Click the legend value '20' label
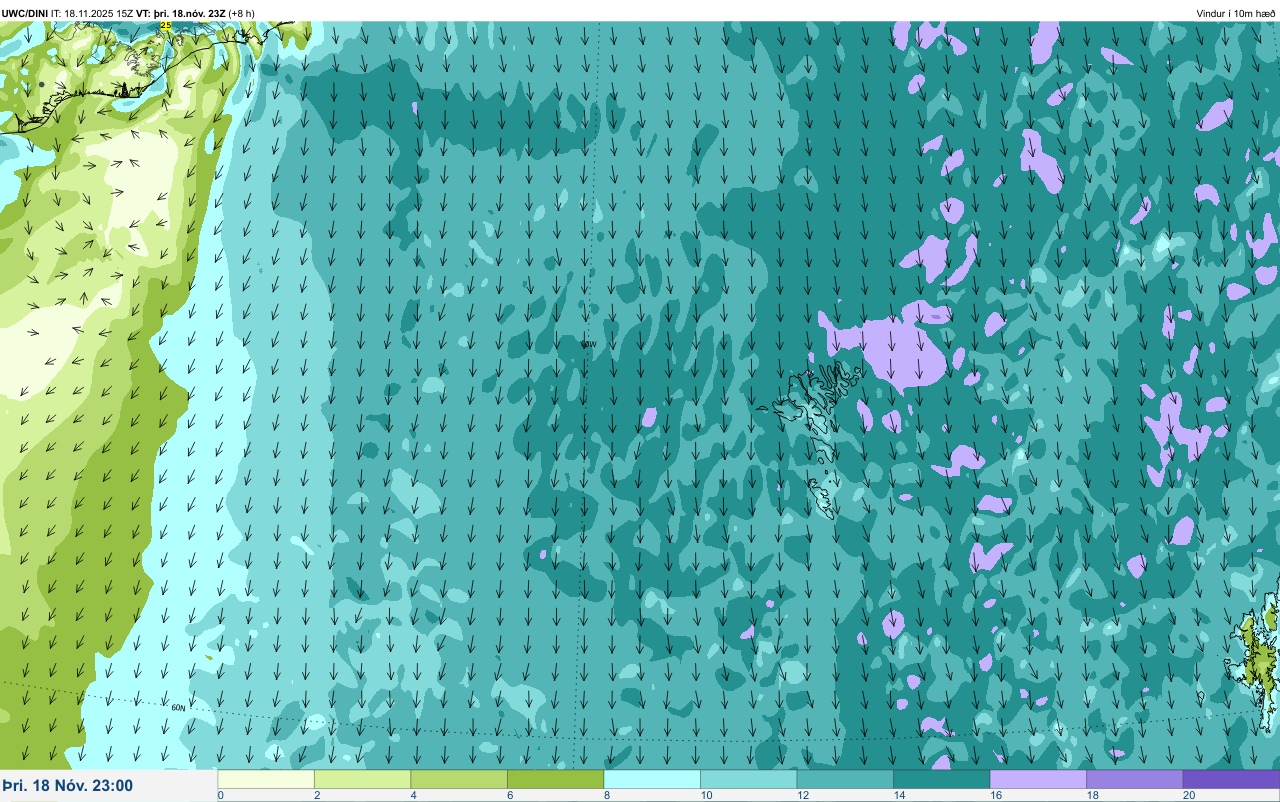This screenshot has height=802, width=1280. [1188, 795]
